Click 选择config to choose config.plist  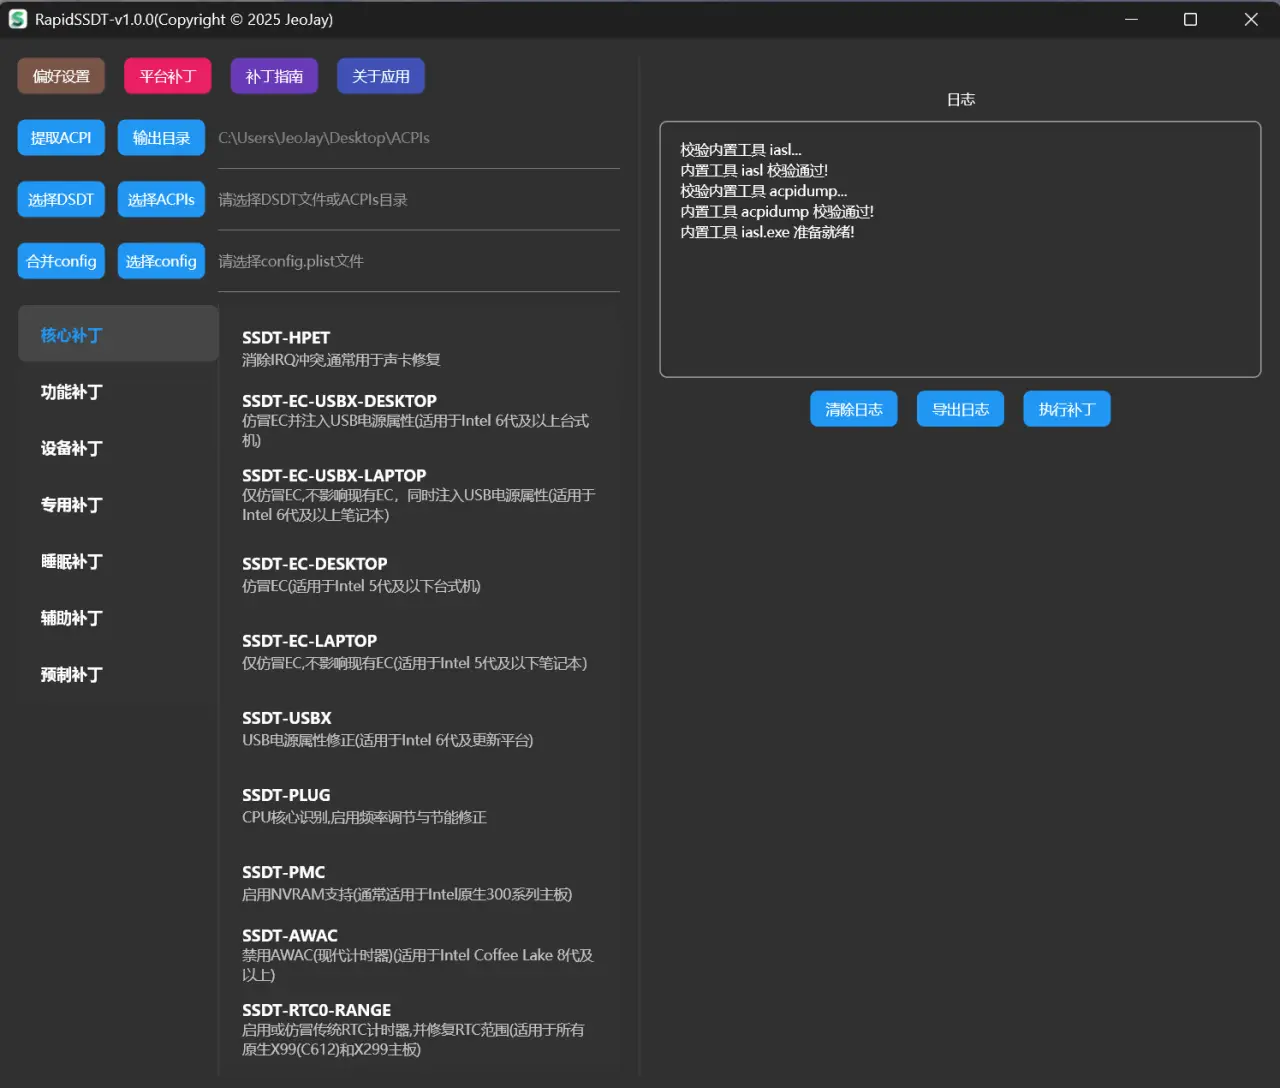(x=161, y=260)
